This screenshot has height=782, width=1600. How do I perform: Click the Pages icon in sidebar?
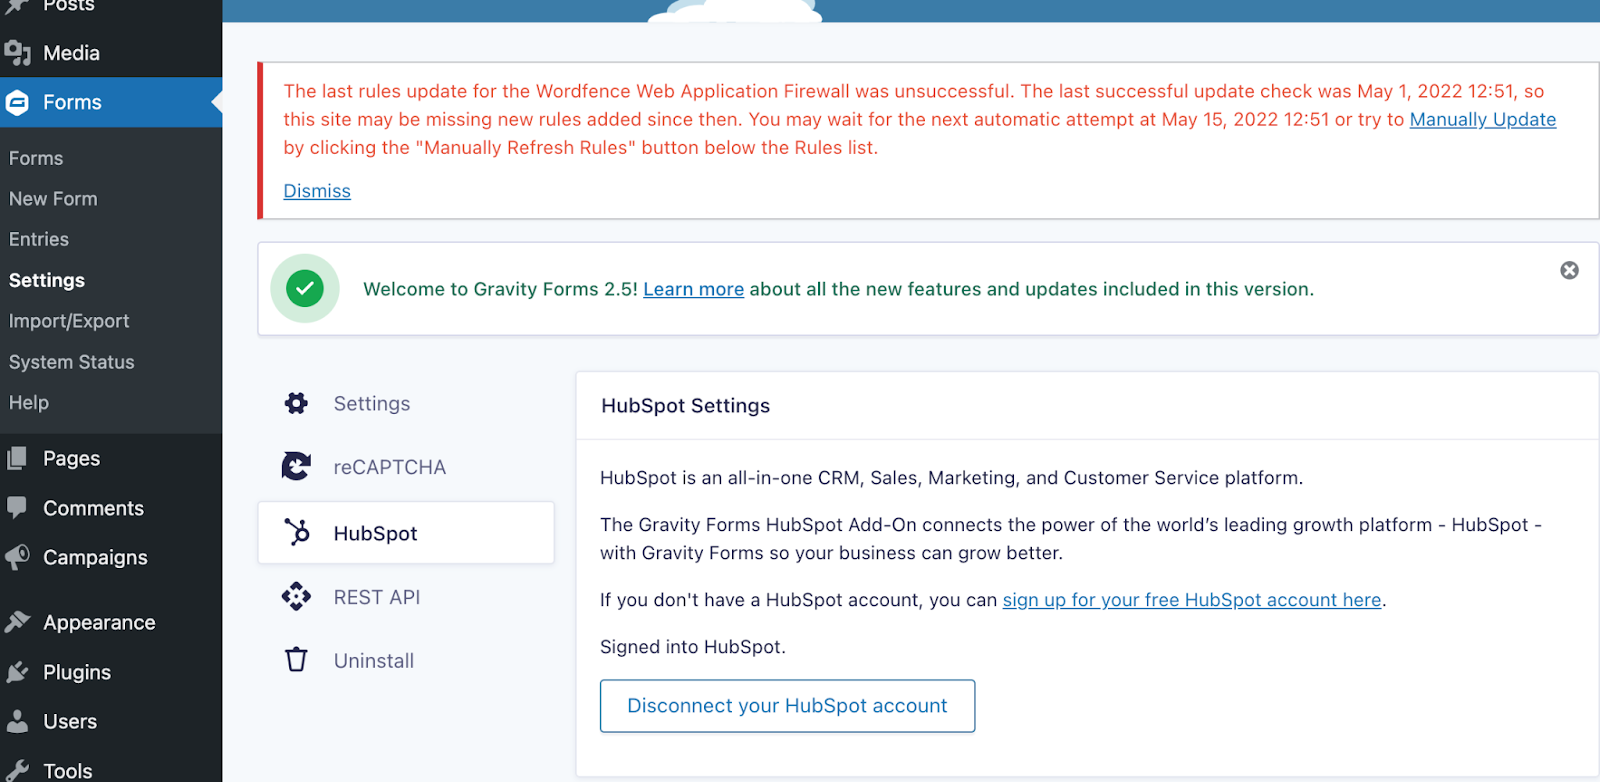pyautogui.click(x=17, y=458)
